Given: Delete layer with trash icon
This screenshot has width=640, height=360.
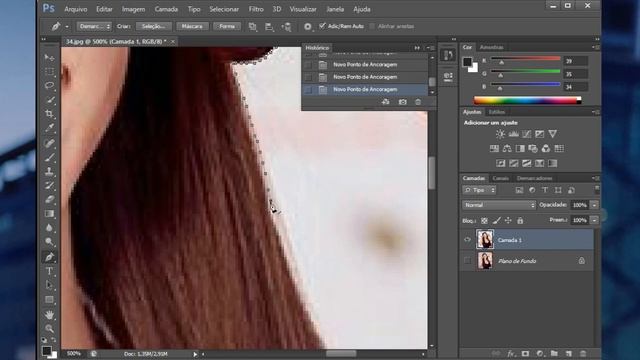Looking at the screenshot, I should (583, 353).
